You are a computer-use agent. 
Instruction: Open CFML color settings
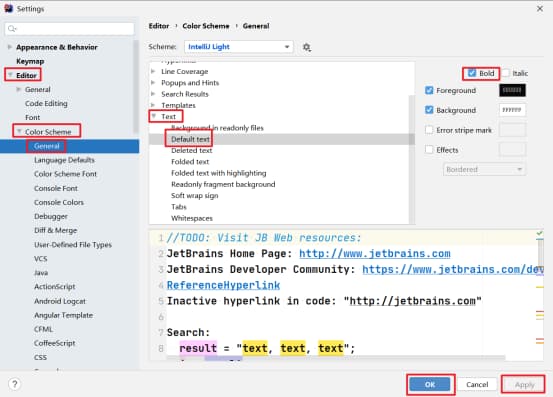pos(43,329)
